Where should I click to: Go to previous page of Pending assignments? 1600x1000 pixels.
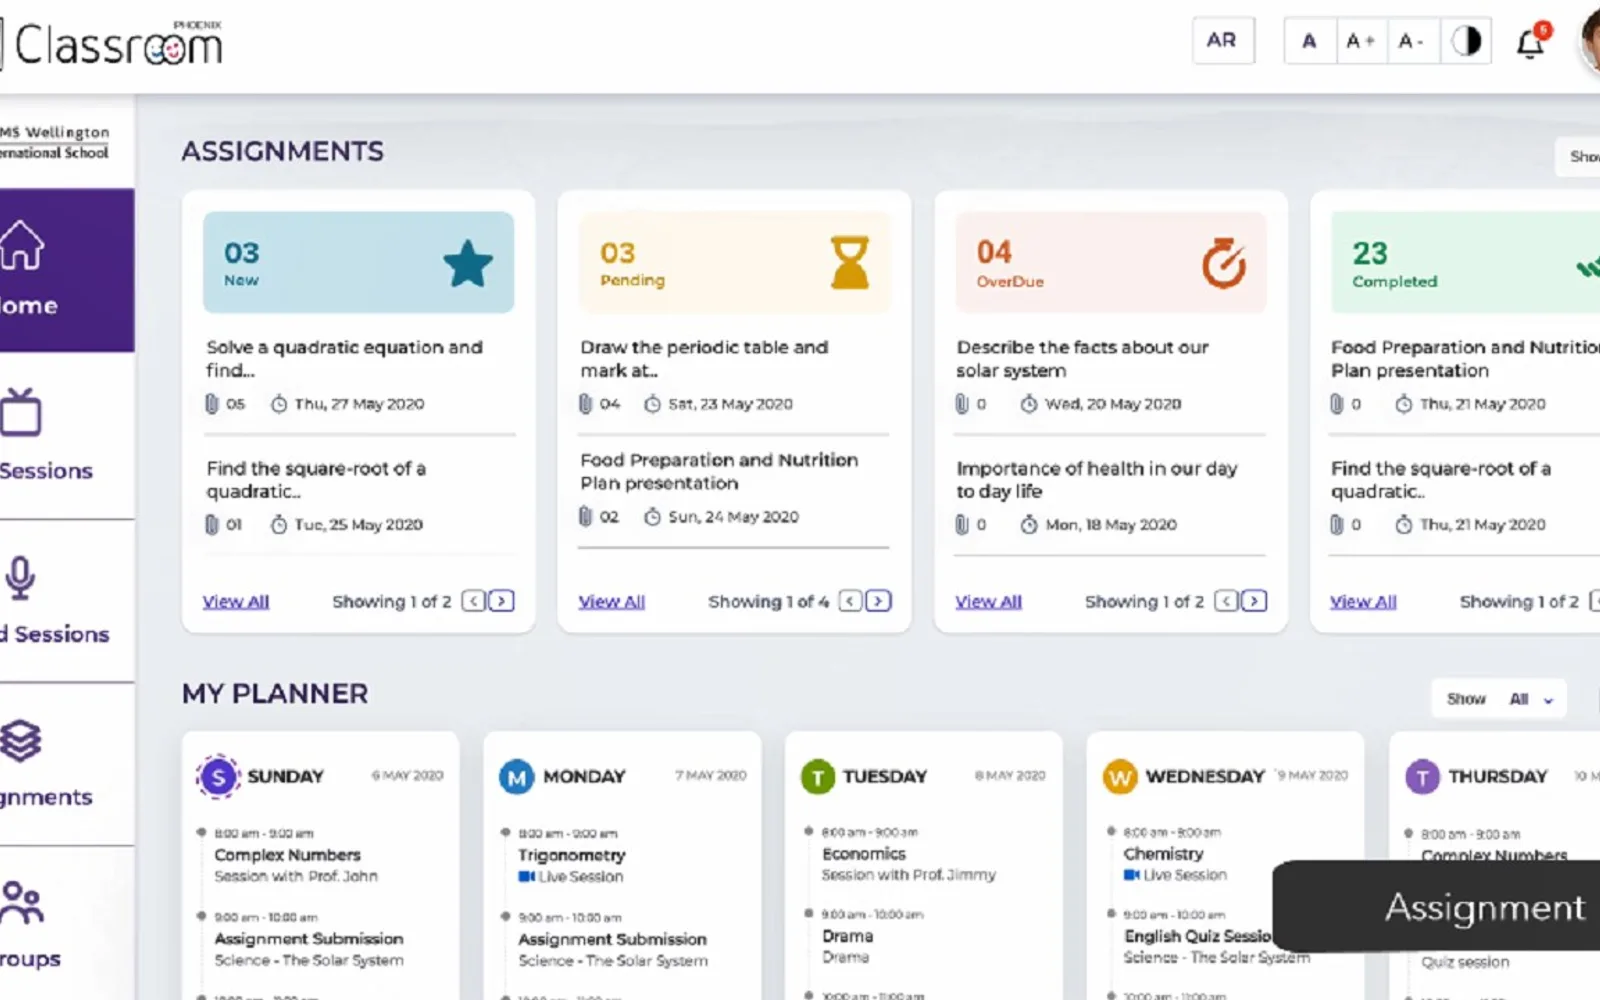pyautogui.click(x=850, y=601)
